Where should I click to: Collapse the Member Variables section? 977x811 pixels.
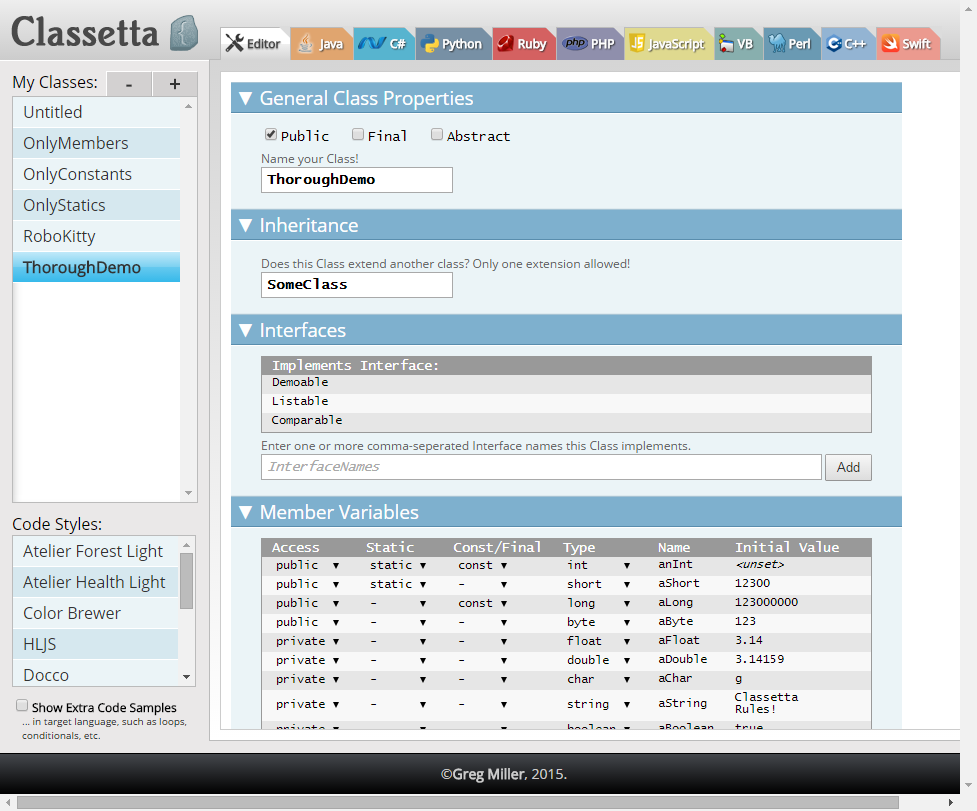click(x=245, y=511)
